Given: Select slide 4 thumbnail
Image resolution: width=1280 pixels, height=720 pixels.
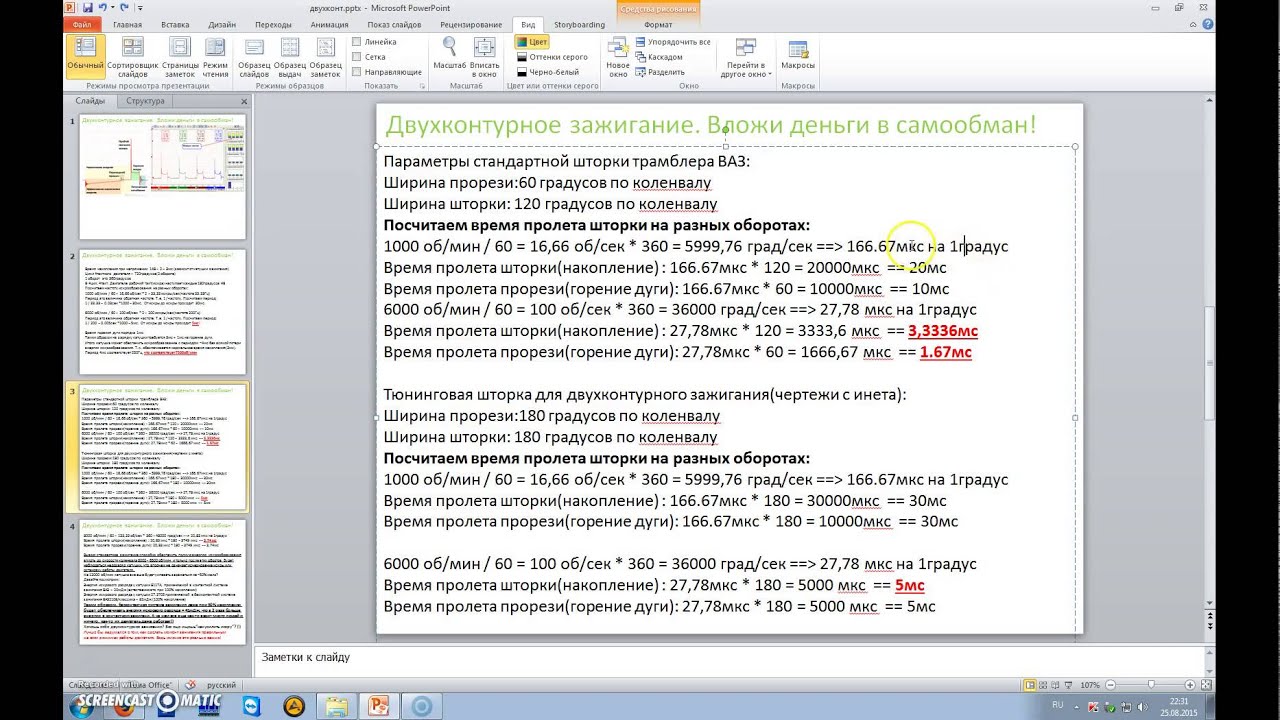Looking at the screenshot, I should 164,581.
